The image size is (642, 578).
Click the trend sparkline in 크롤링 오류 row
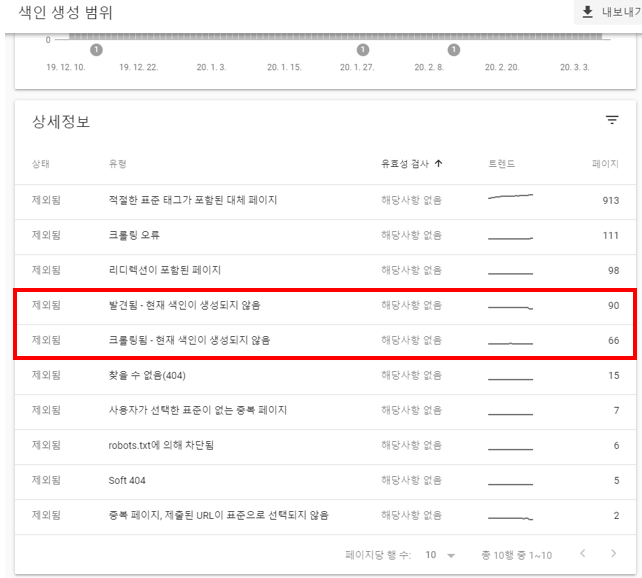coord(511,238)
